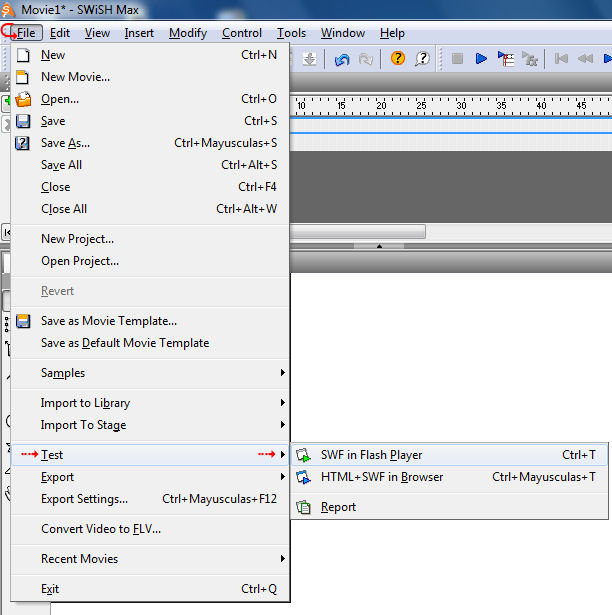
Task: Select Report in Test submenu
Action: (x=449, y=507)
